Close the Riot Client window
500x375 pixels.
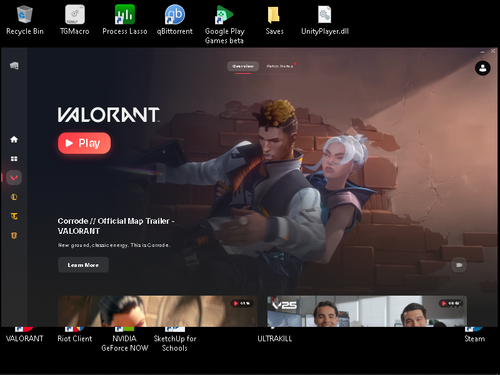click(493, 51)
